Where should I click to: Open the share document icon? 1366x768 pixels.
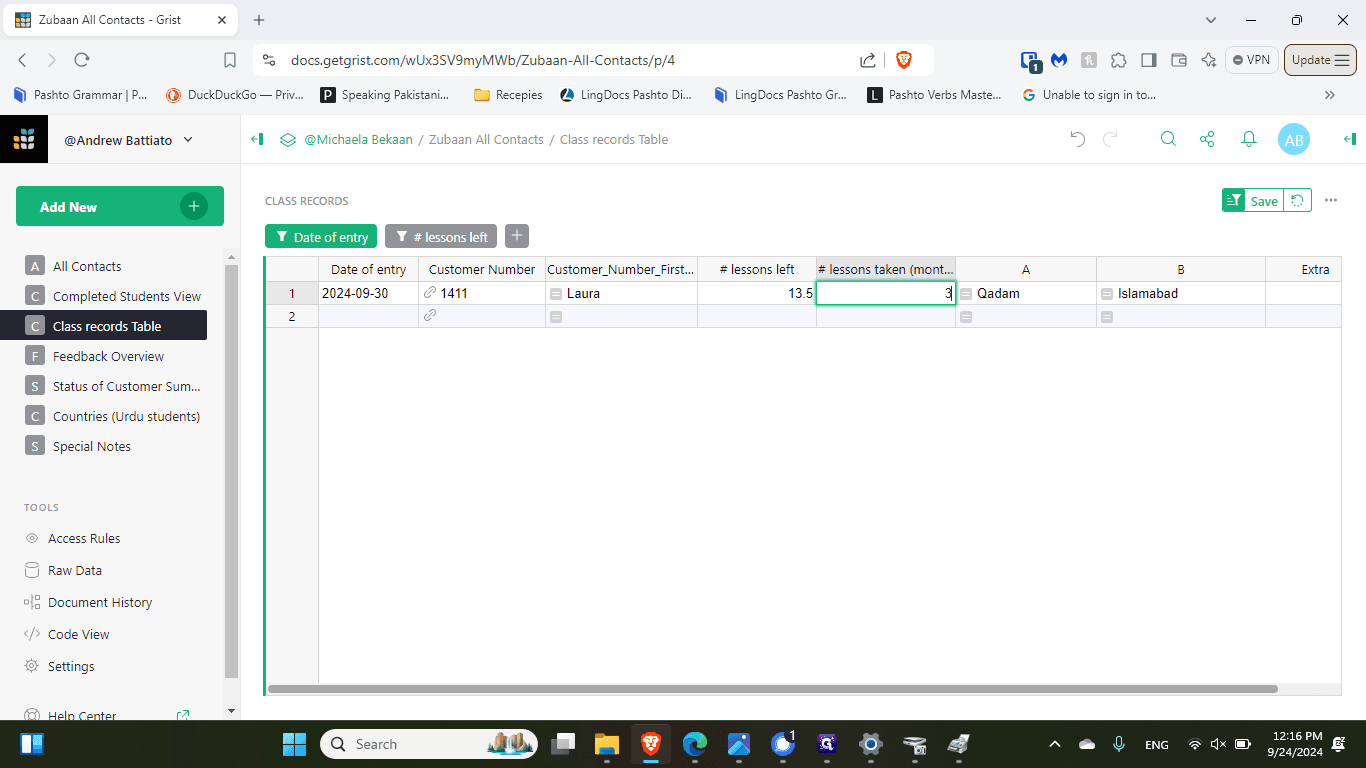[x=1207, y=140]
